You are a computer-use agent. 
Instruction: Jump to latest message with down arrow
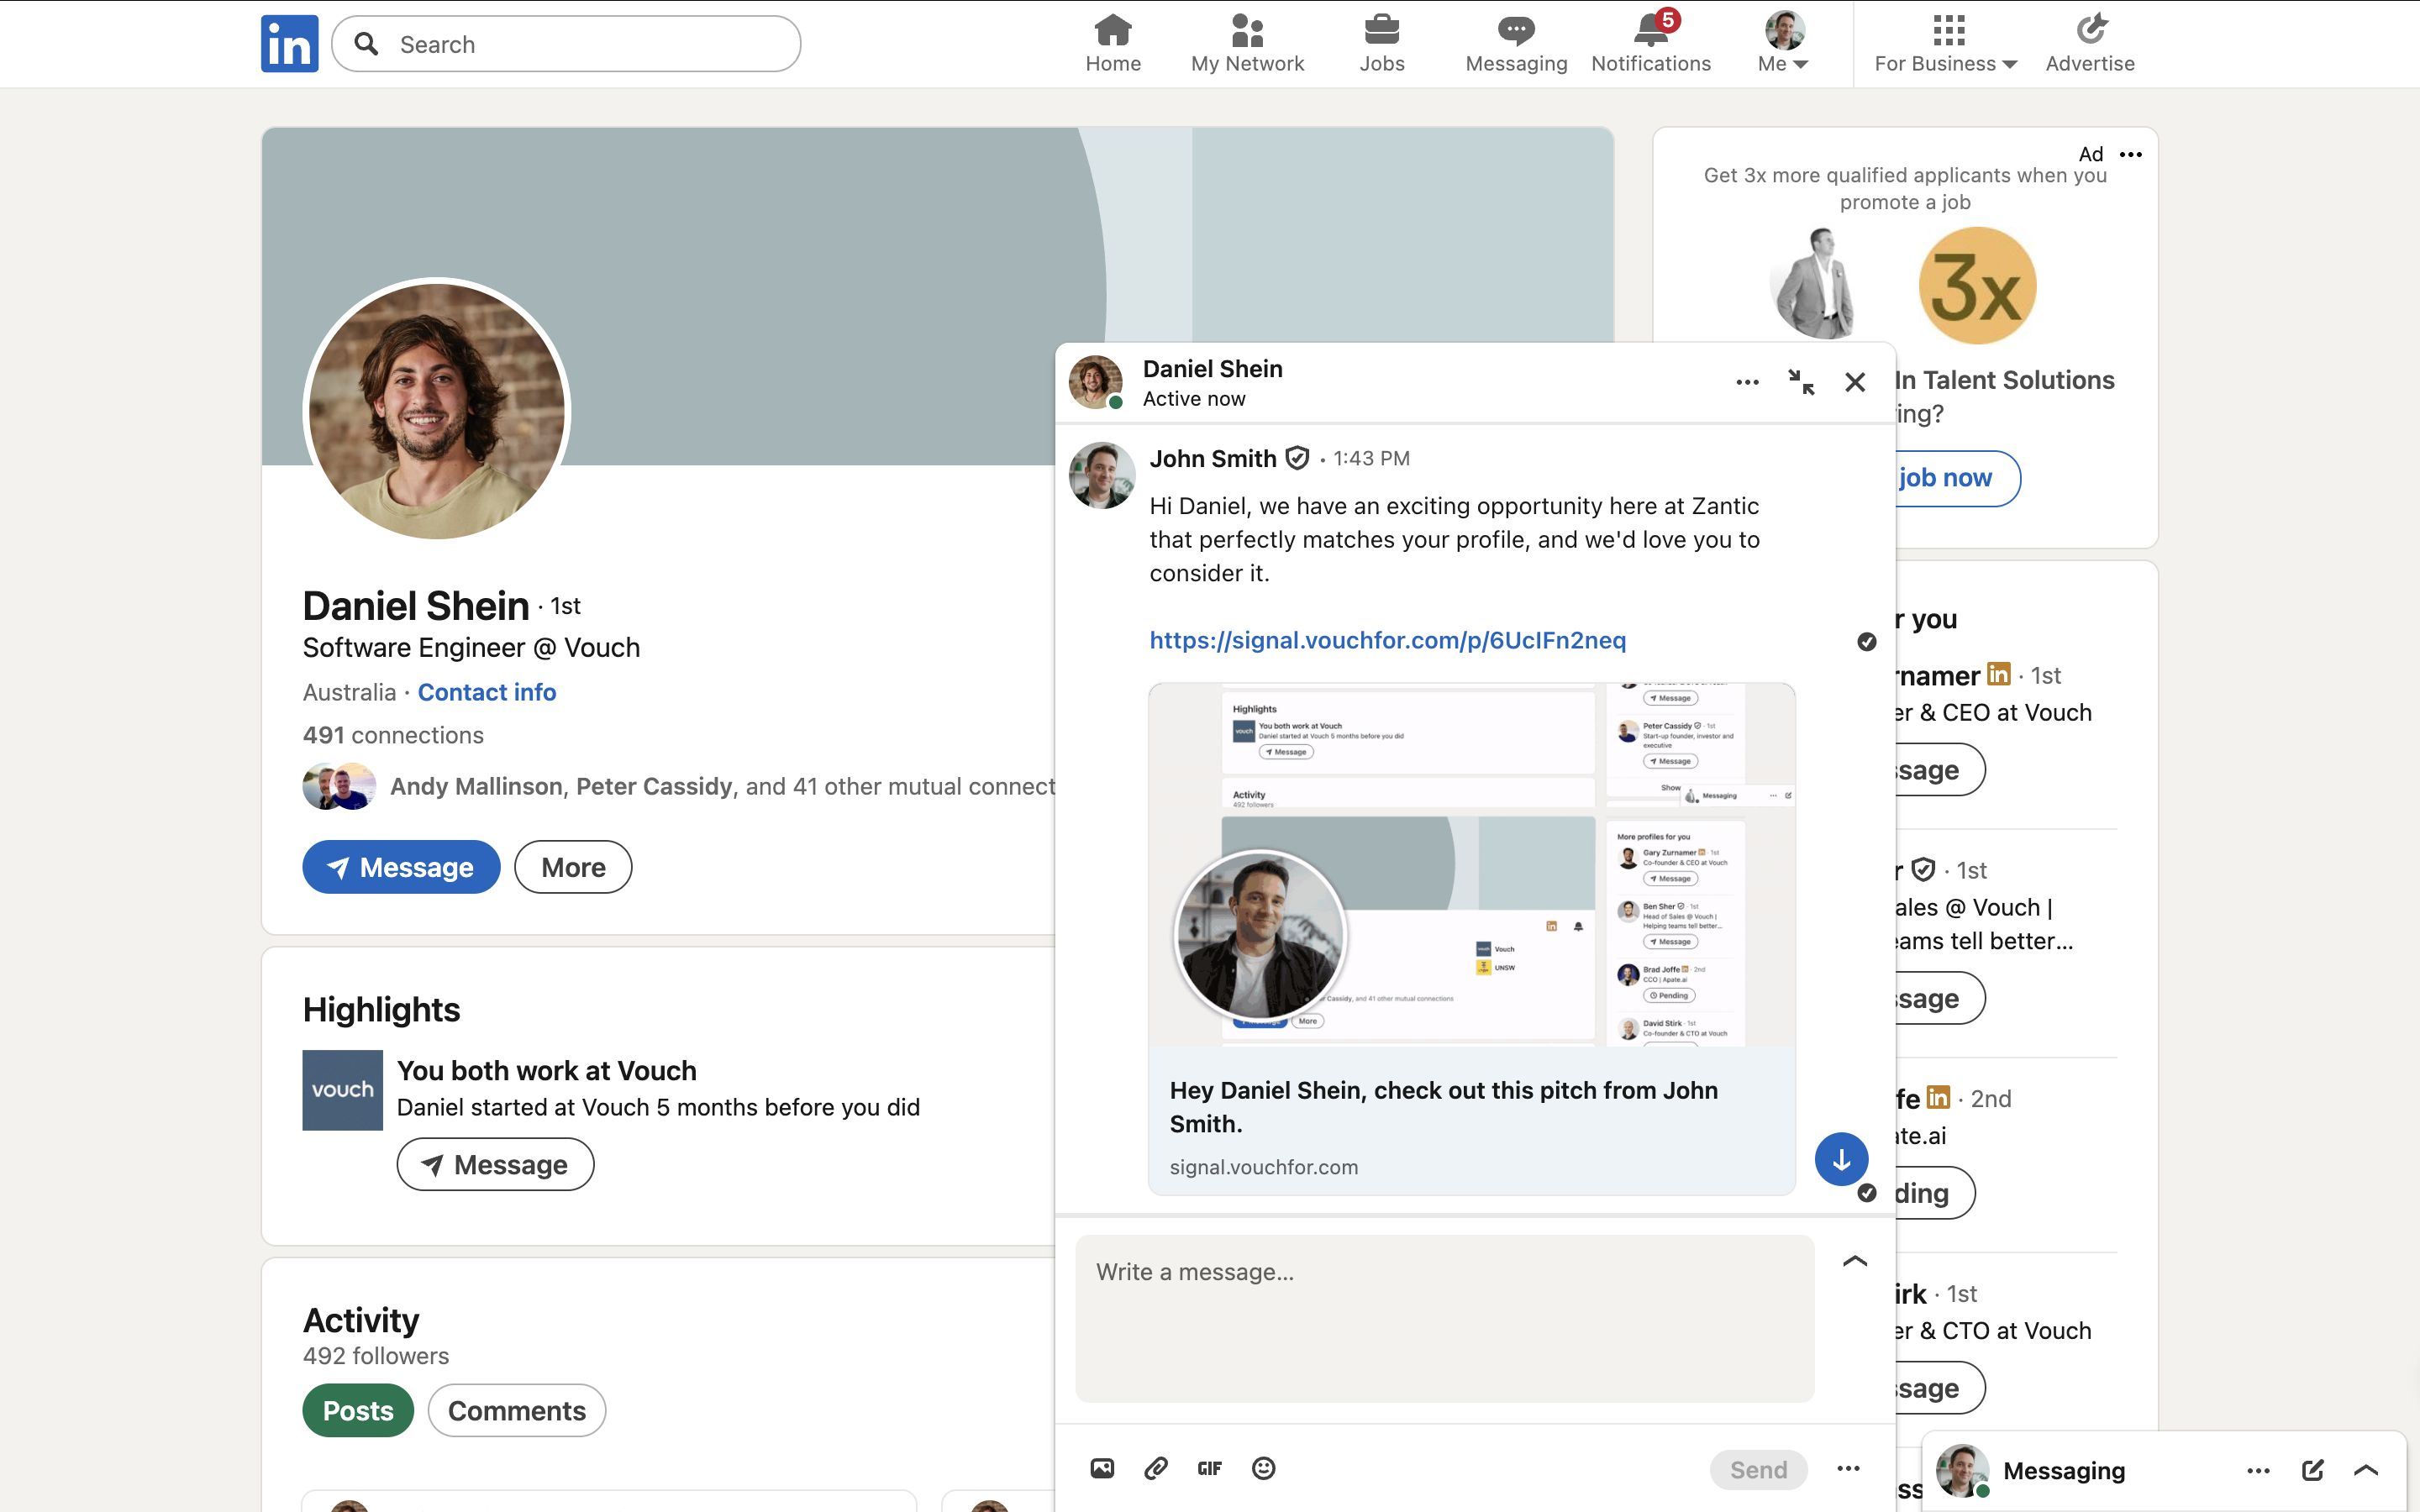[x=1841, y=1159]
